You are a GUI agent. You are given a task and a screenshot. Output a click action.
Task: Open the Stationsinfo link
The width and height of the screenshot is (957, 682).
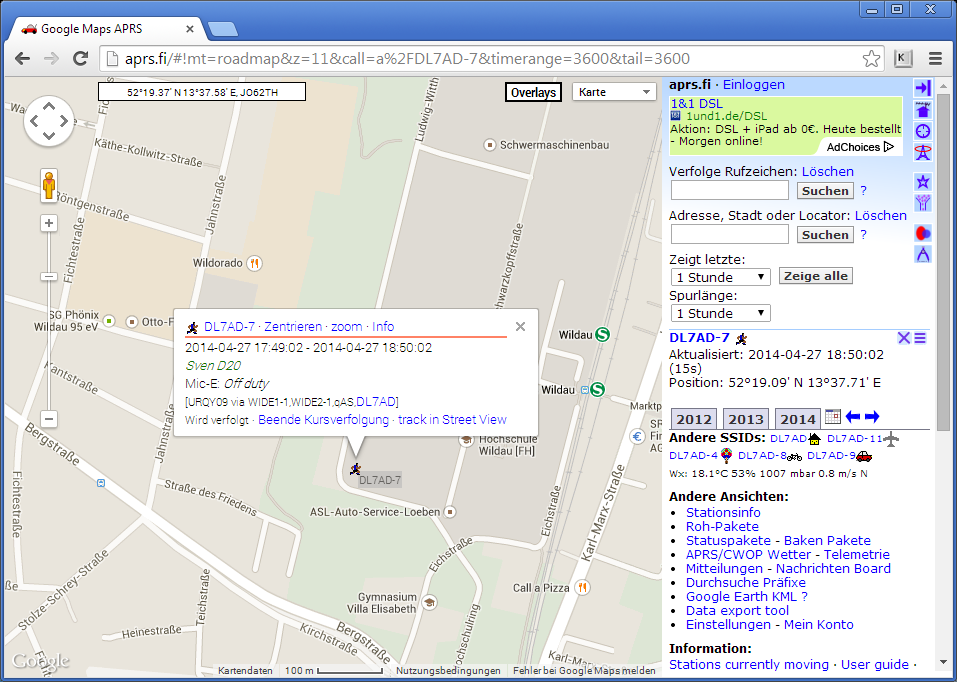coord(723,512)
